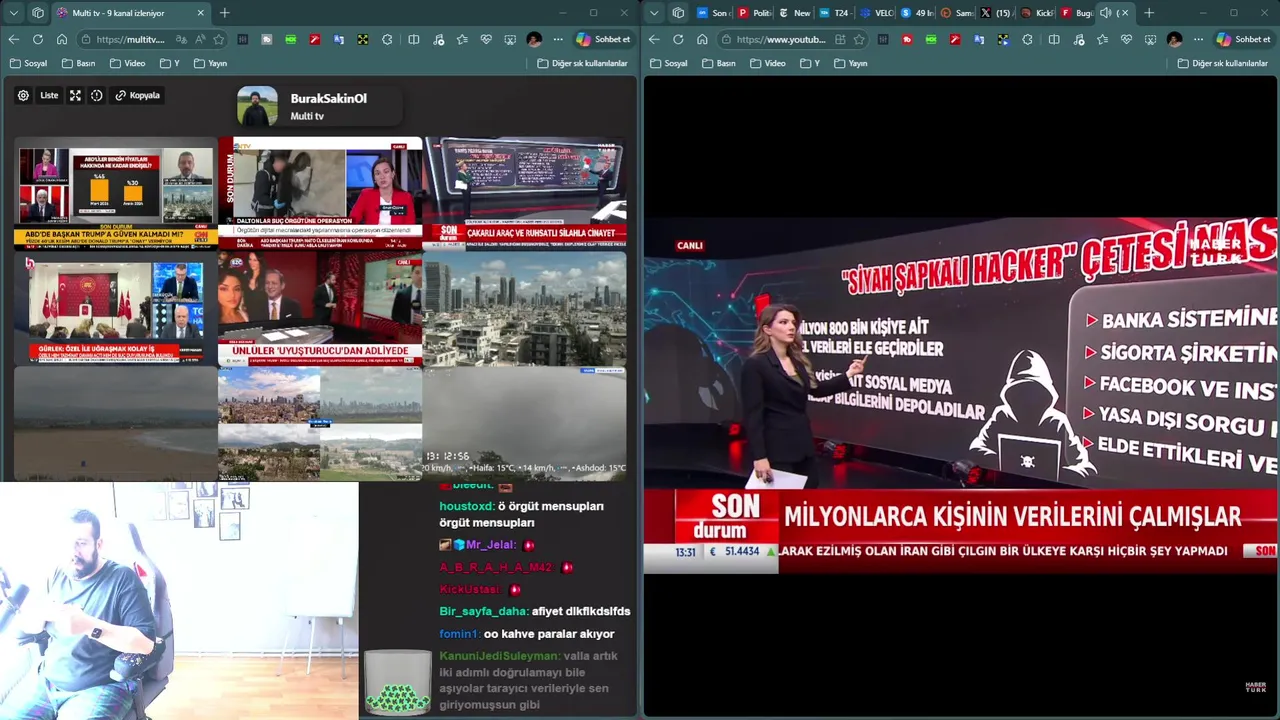The height and width of the screenshot is (720, 1280).
Task: Switch to the Kick tab
Action: tap(1037, 13)
